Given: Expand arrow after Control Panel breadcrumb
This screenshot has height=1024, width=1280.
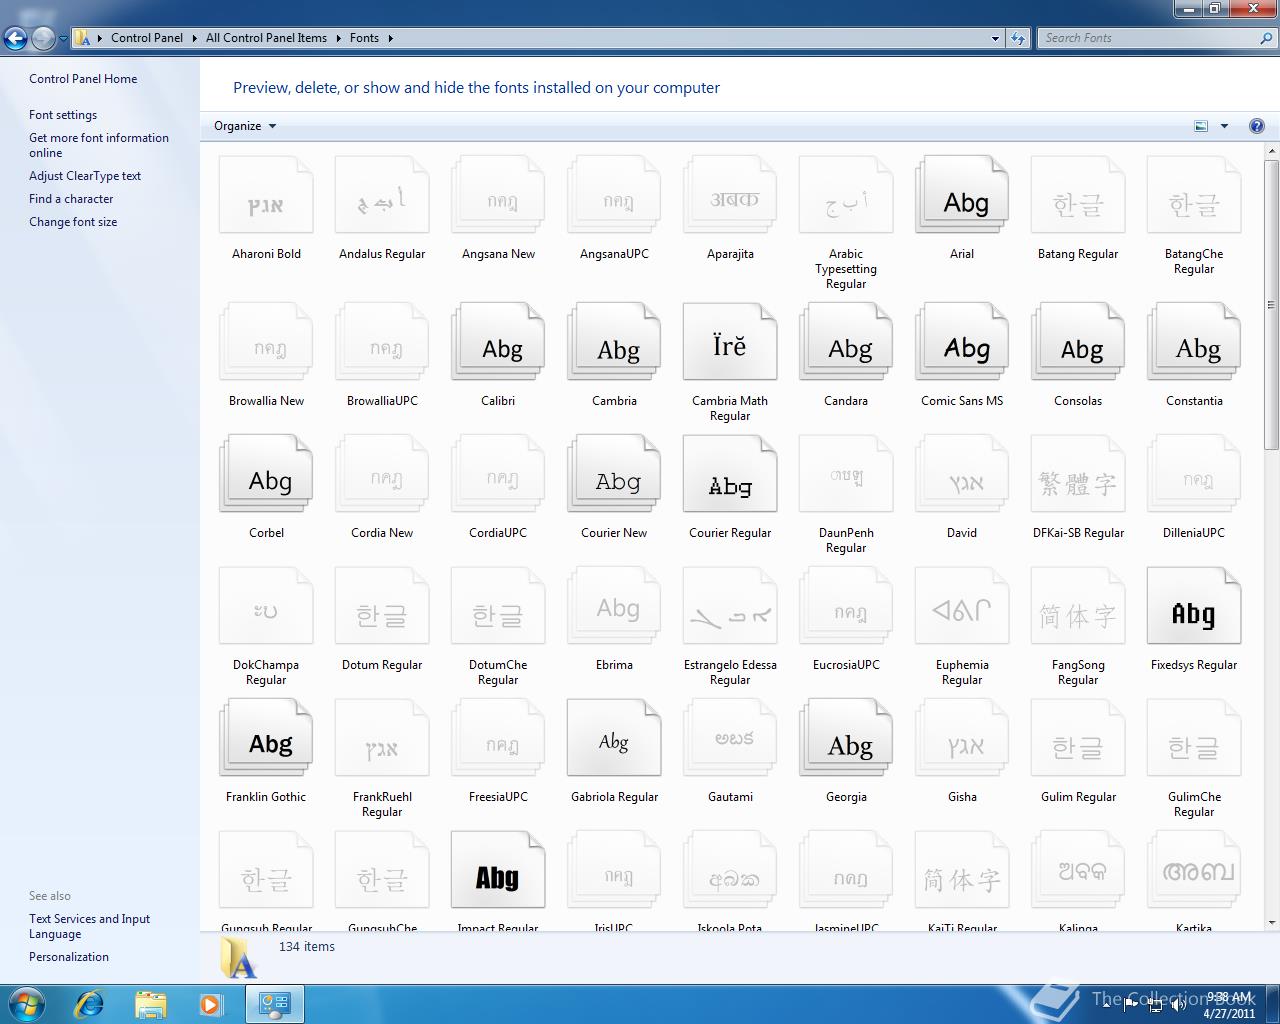Looking at the screenshot, I should [194, 38].
